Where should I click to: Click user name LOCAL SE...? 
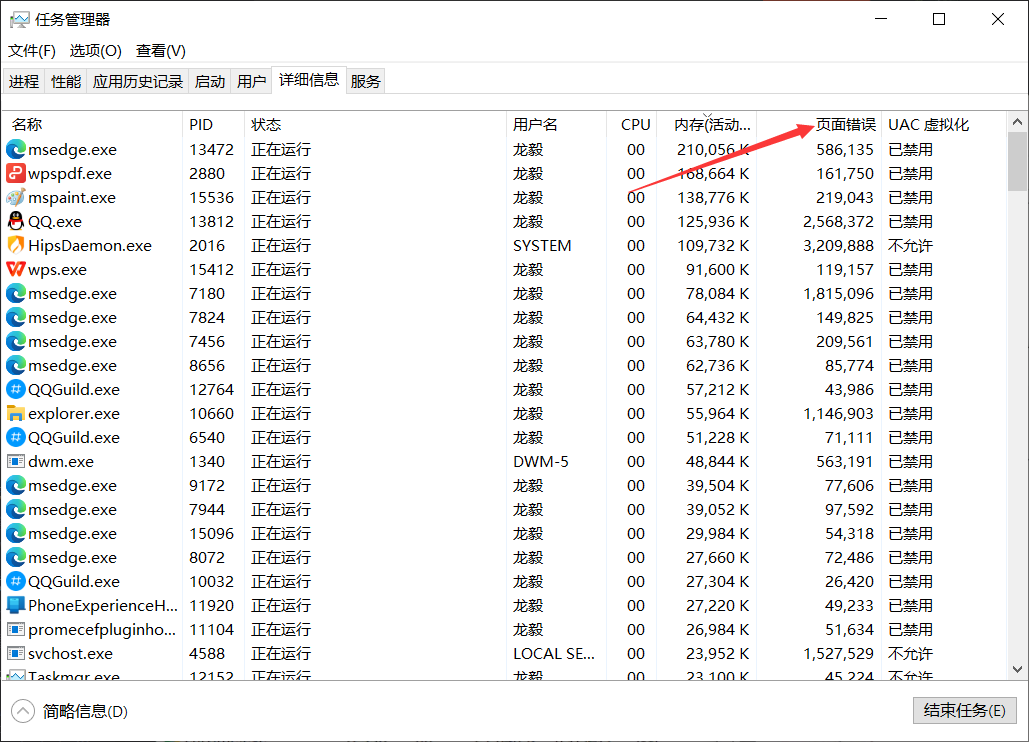point(554,653)
